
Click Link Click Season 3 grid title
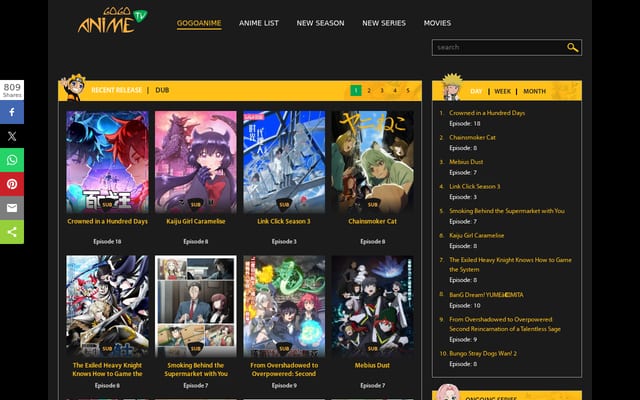click(x=284, y=221)
